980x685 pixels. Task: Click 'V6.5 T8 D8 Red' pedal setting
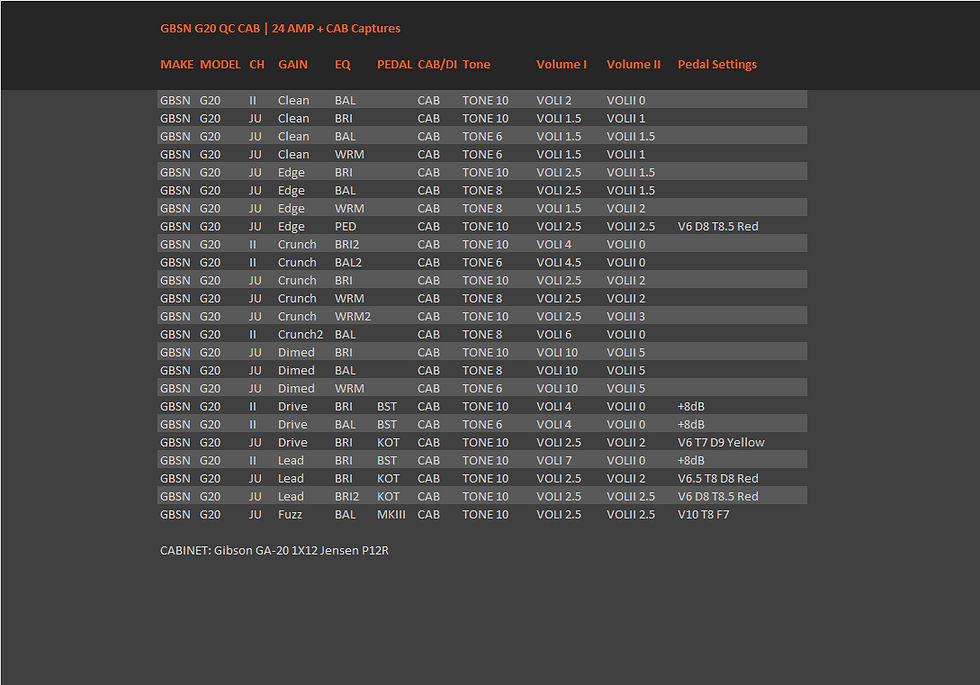(718, 479)
